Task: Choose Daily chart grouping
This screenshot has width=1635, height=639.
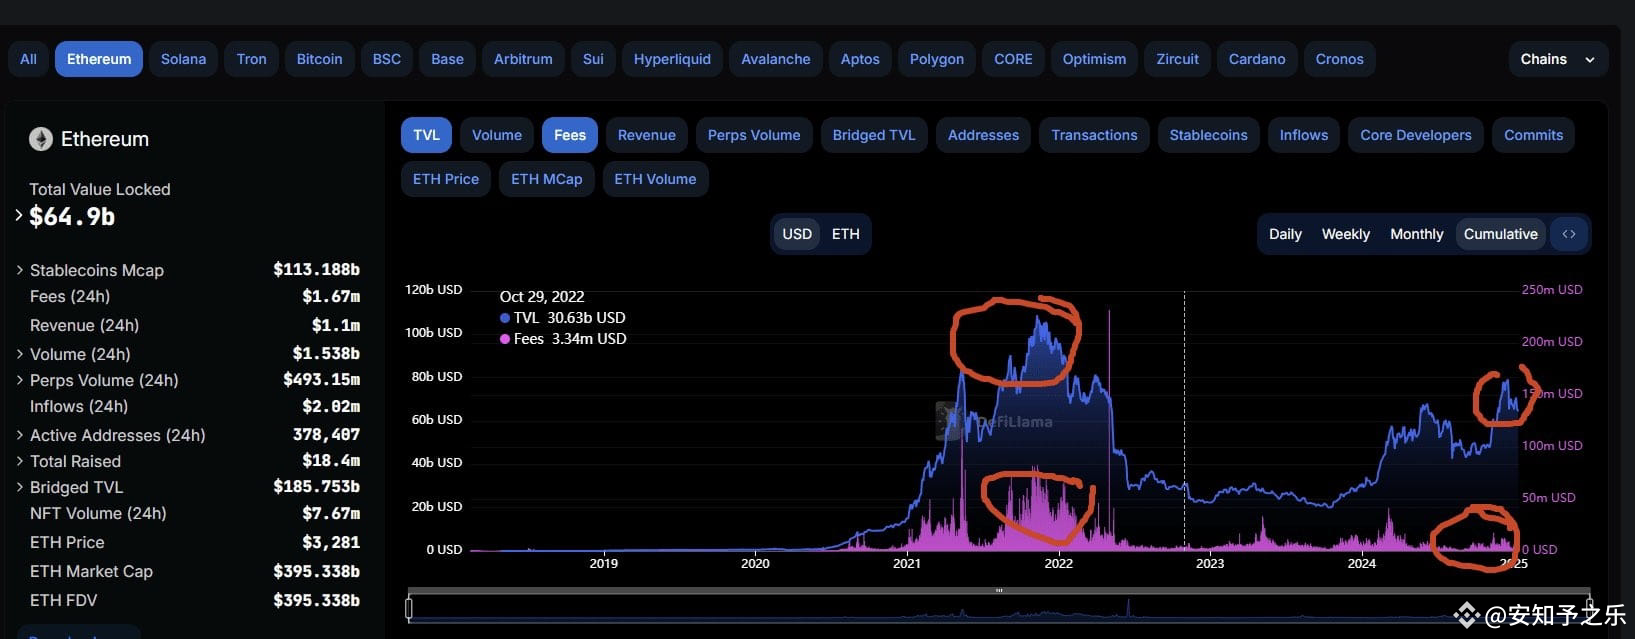Action: coord(1285,234)
